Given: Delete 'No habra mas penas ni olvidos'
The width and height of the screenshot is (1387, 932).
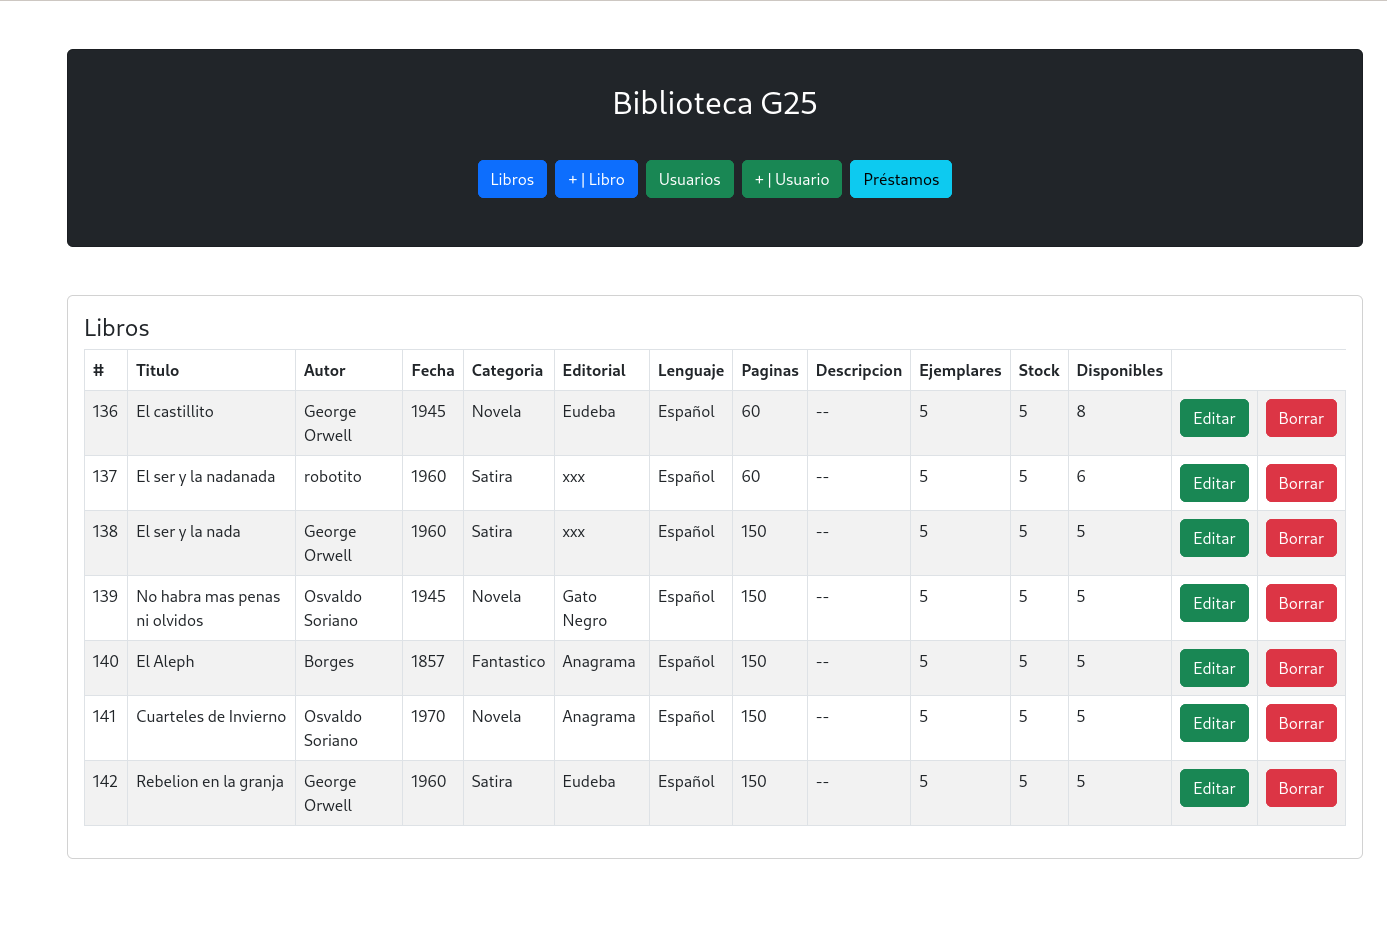Looking at the screenshot, I should tap(1301, 602).
